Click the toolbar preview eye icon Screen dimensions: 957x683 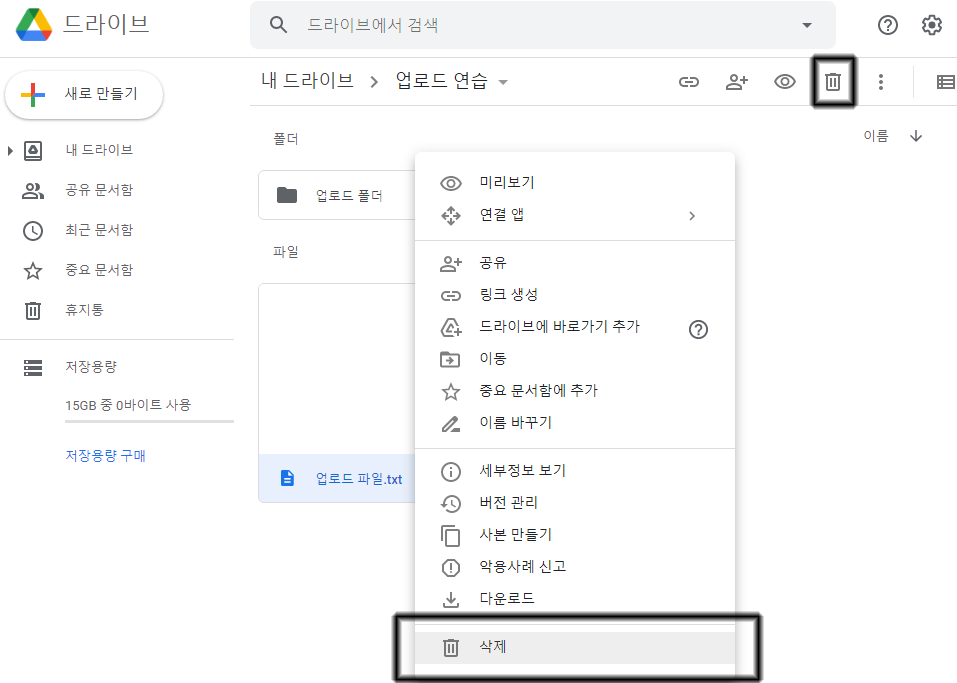[784, 82]
